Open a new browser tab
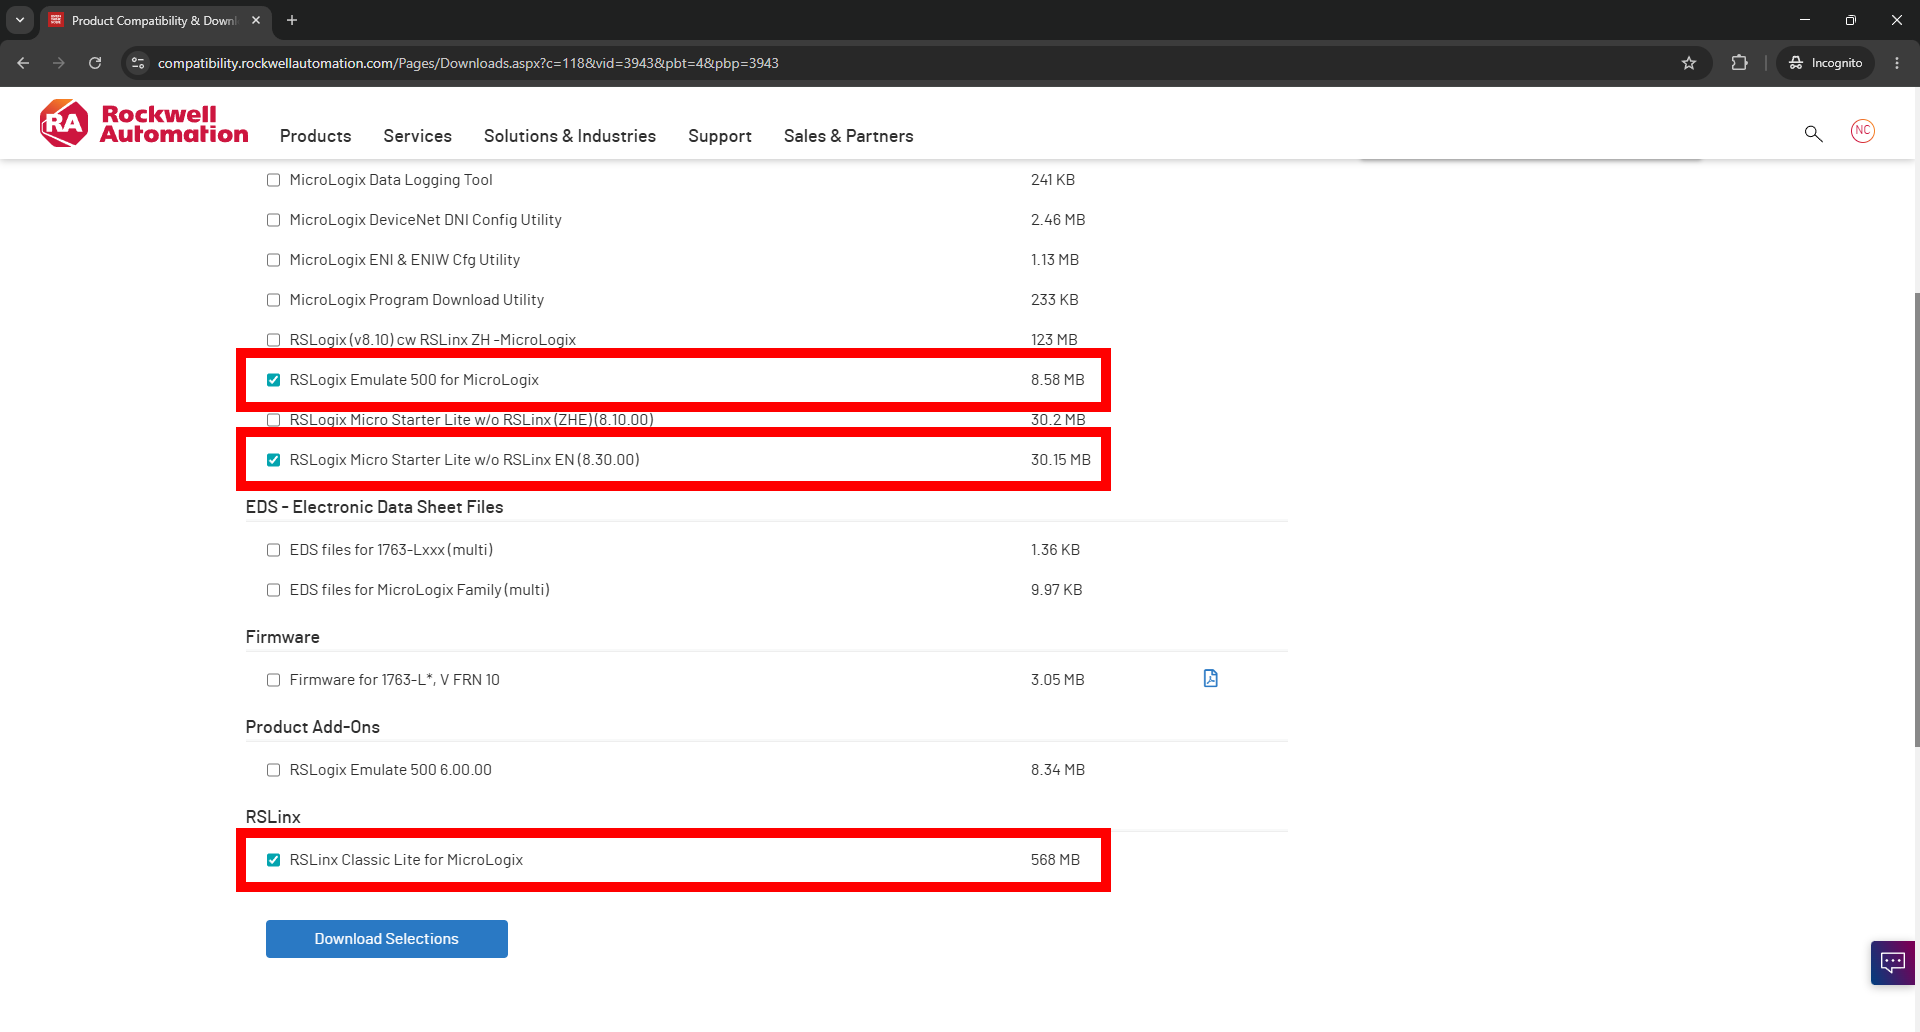This screenshot has width=1920, height=1032. 292,20
